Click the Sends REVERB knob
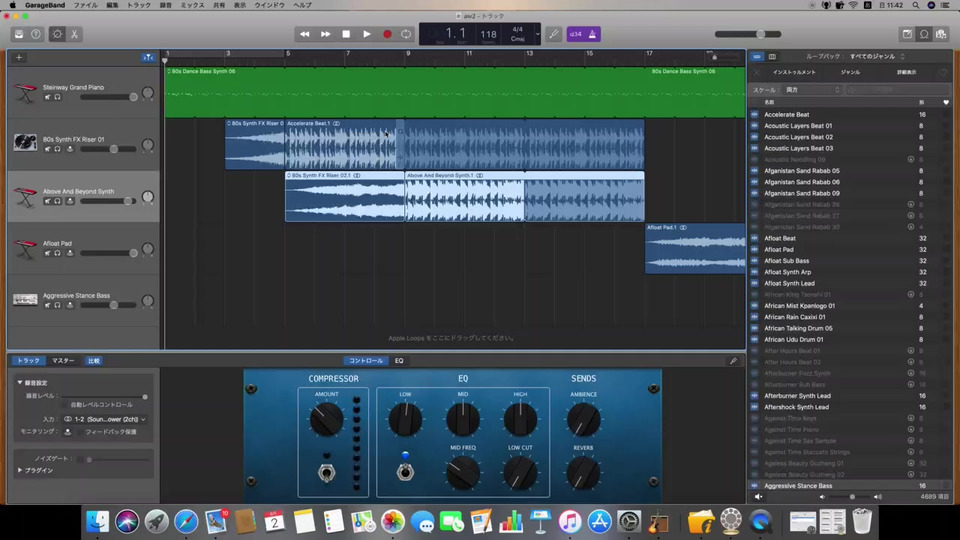This screenshot has width=960, height=540. 583,473
